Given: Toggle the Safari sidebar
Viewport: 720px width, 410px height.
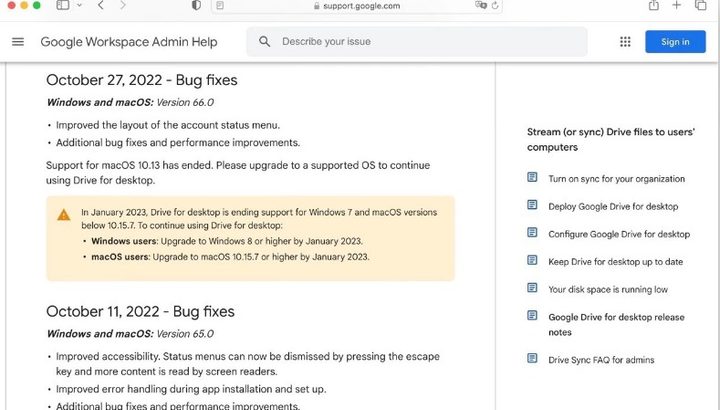Looking at the screenshot, I should tap(63, 6).
